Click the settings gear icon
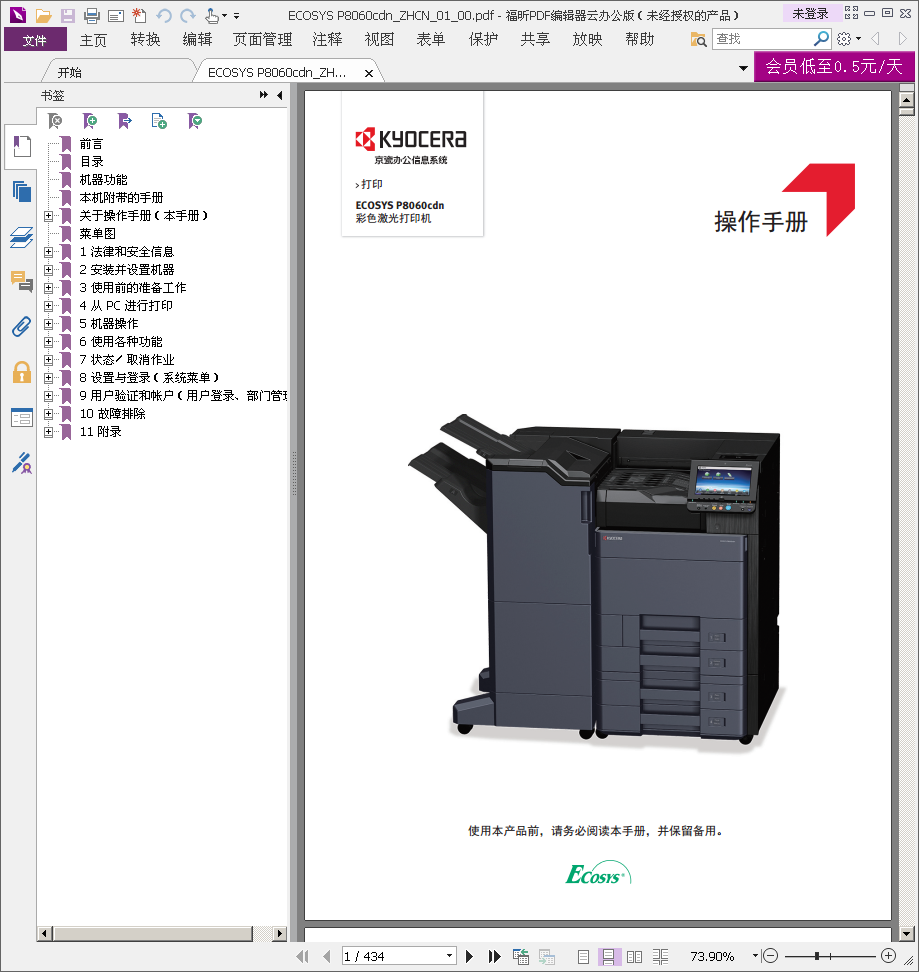 click(844, 39)
